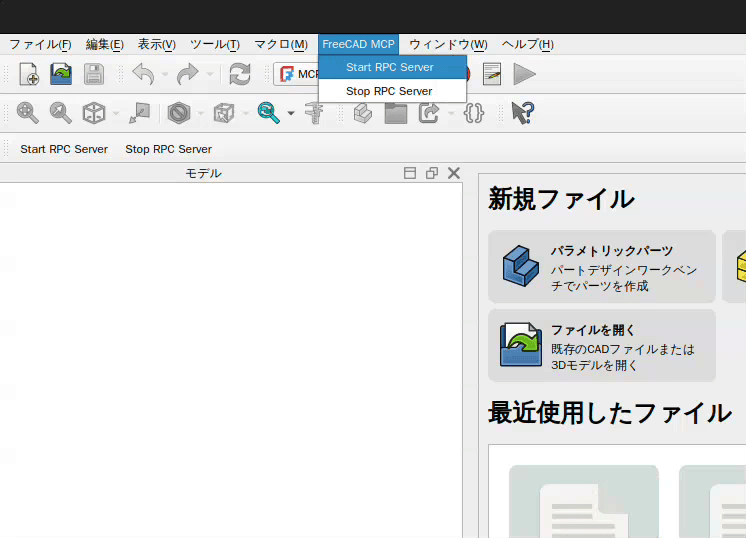Click the Isometric view cube icon

pos(94,113)
